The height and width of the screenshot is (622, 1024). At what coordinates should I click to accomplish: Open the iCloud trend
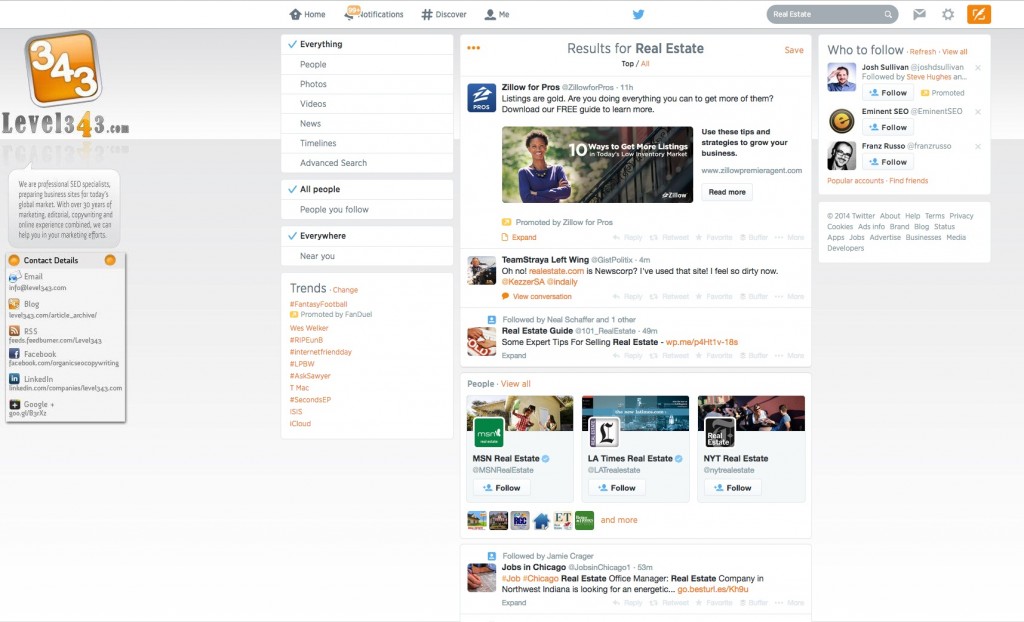[300, 423]
